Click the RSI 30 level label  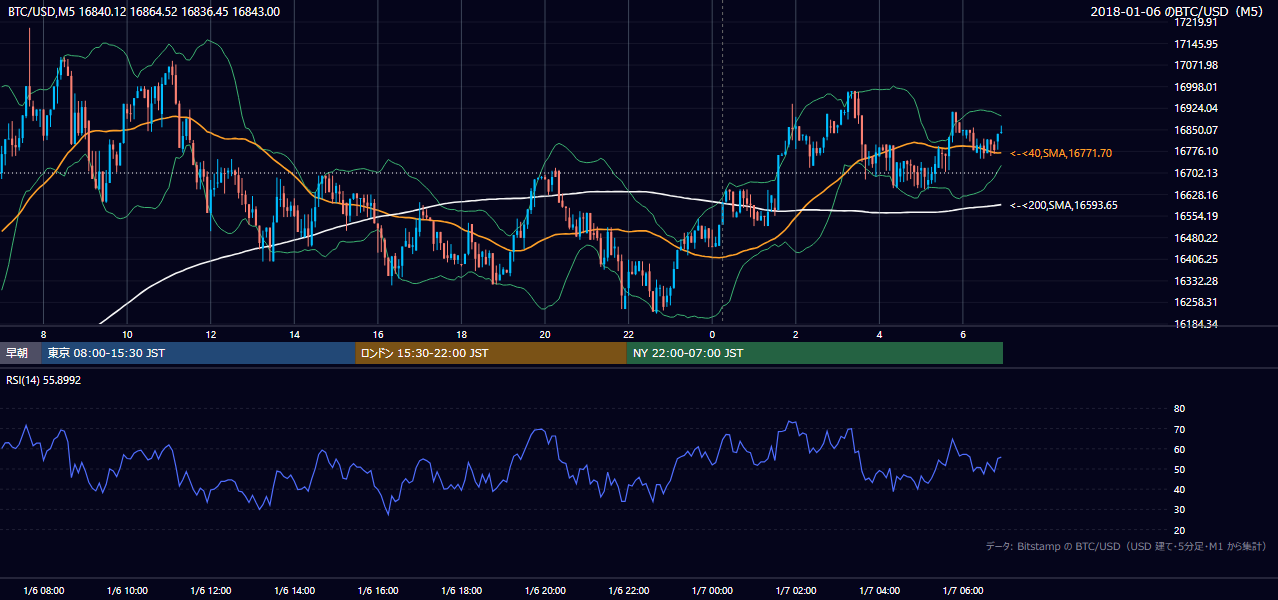1179,510
